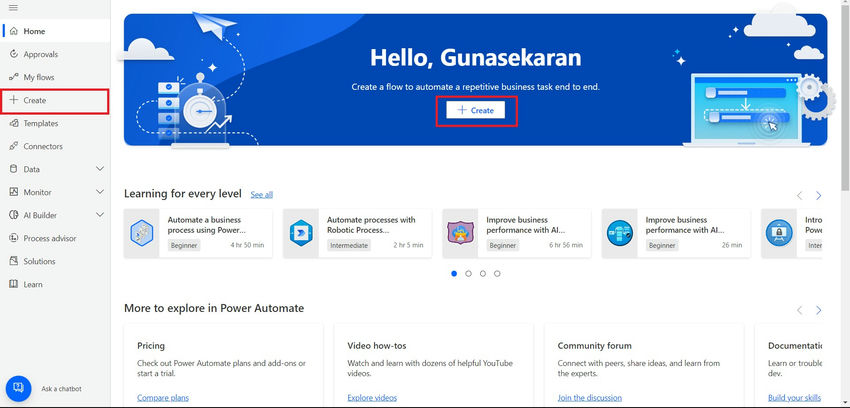
Task: Click the AI Builder icon
Action: [14, 215]
